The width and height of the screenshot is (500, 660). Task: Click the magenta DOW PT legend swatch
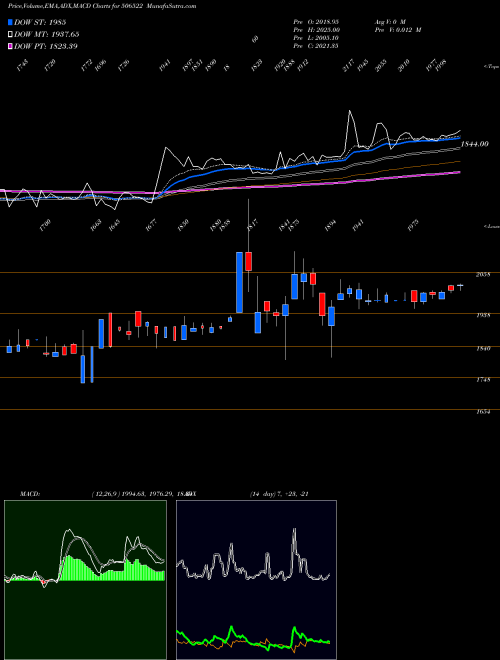coord(10,46)
